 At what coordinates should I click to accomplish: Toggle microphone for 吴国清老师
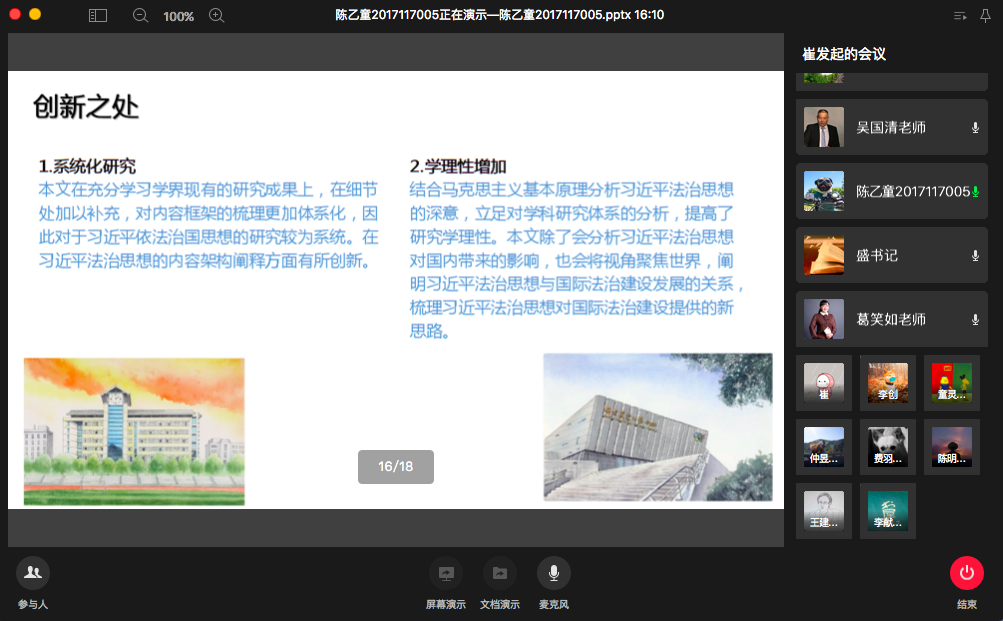[975, 128]
